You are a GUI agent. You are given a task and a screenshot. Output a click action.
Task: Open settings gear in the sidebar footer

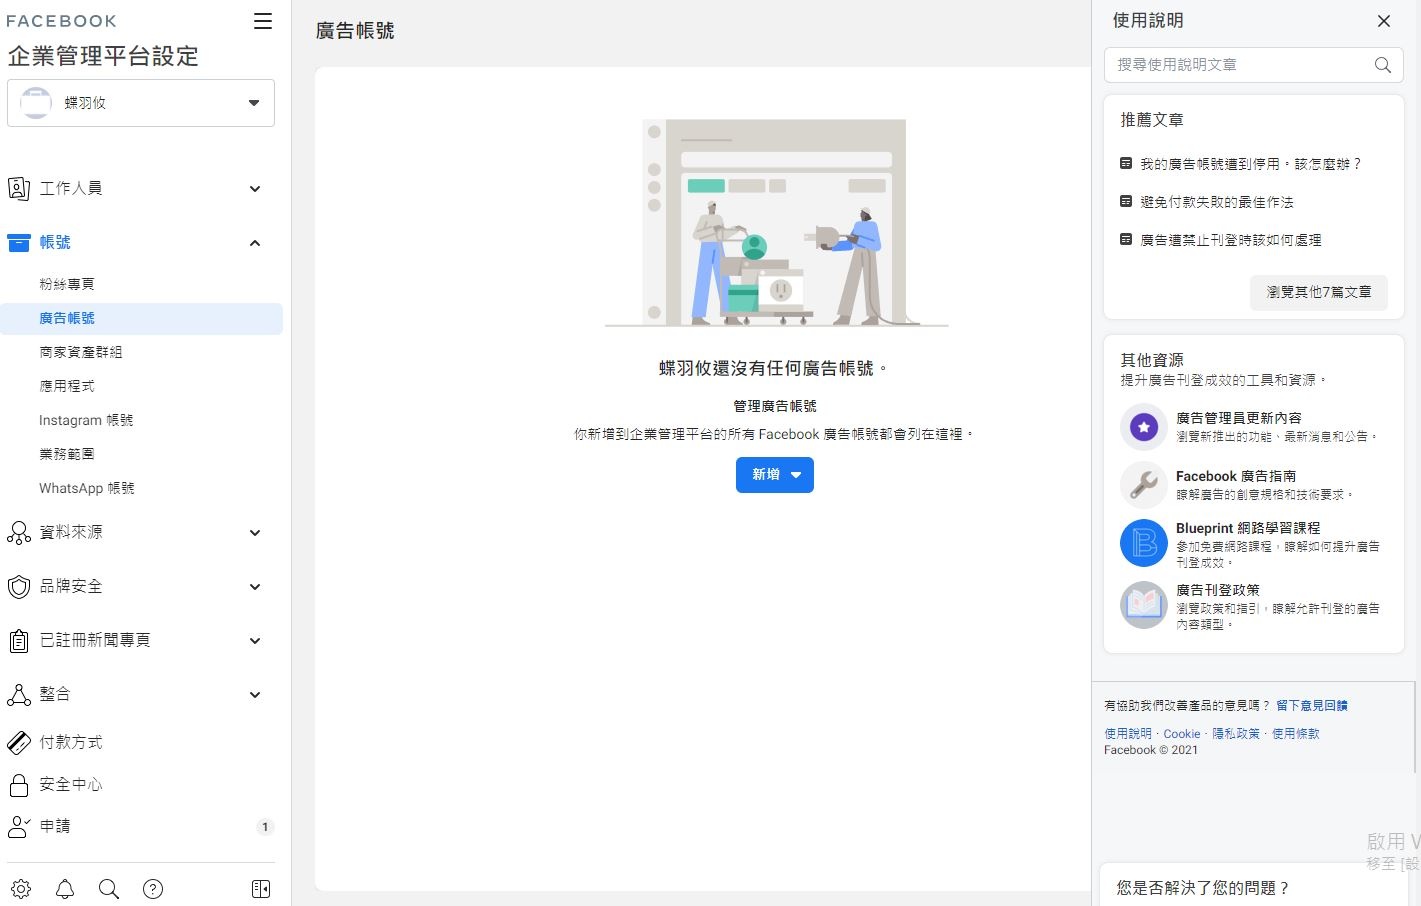21,889
